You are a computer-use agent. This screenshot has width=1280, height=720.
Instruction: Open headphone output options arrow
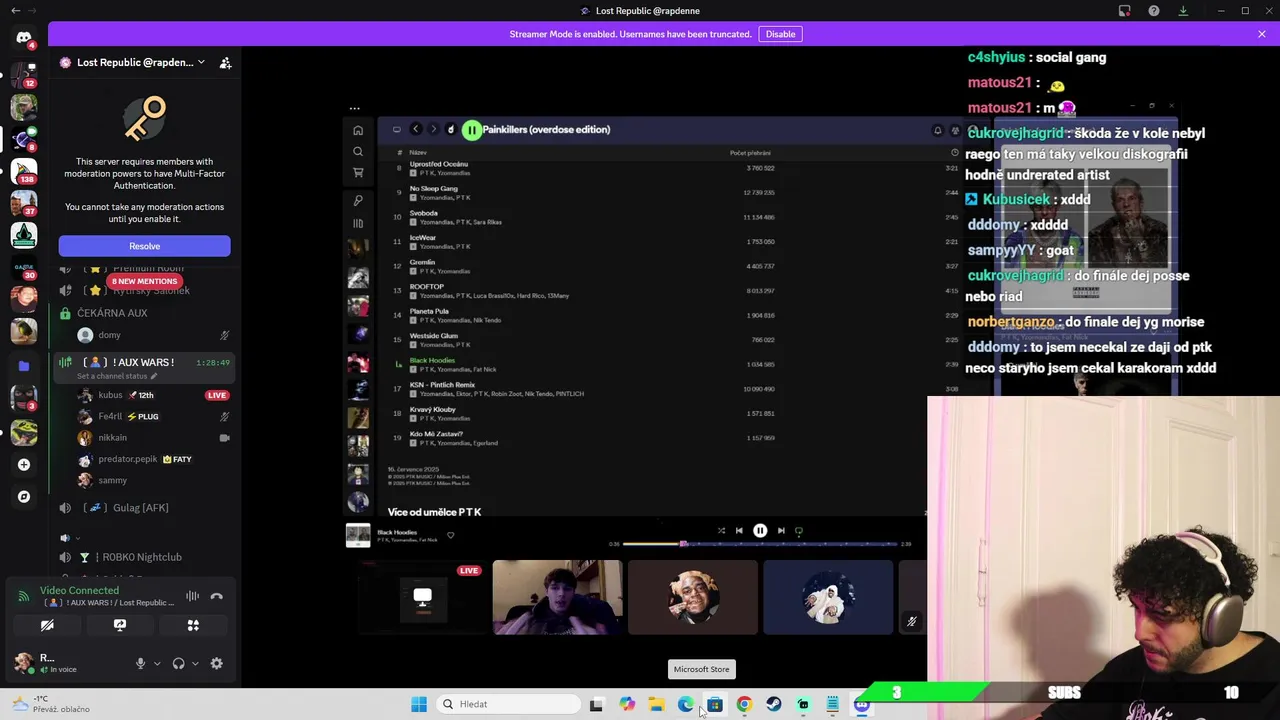[194, 663]
